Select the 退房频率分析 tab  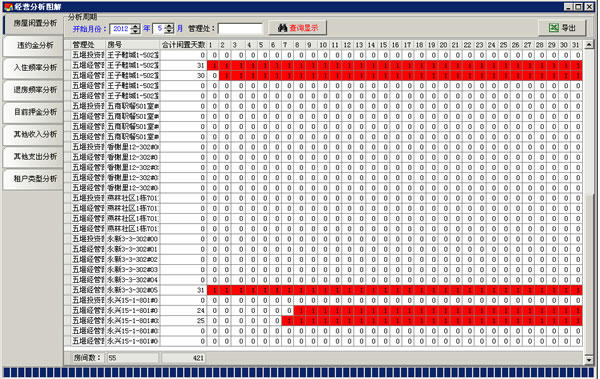[x=33, y=90]
